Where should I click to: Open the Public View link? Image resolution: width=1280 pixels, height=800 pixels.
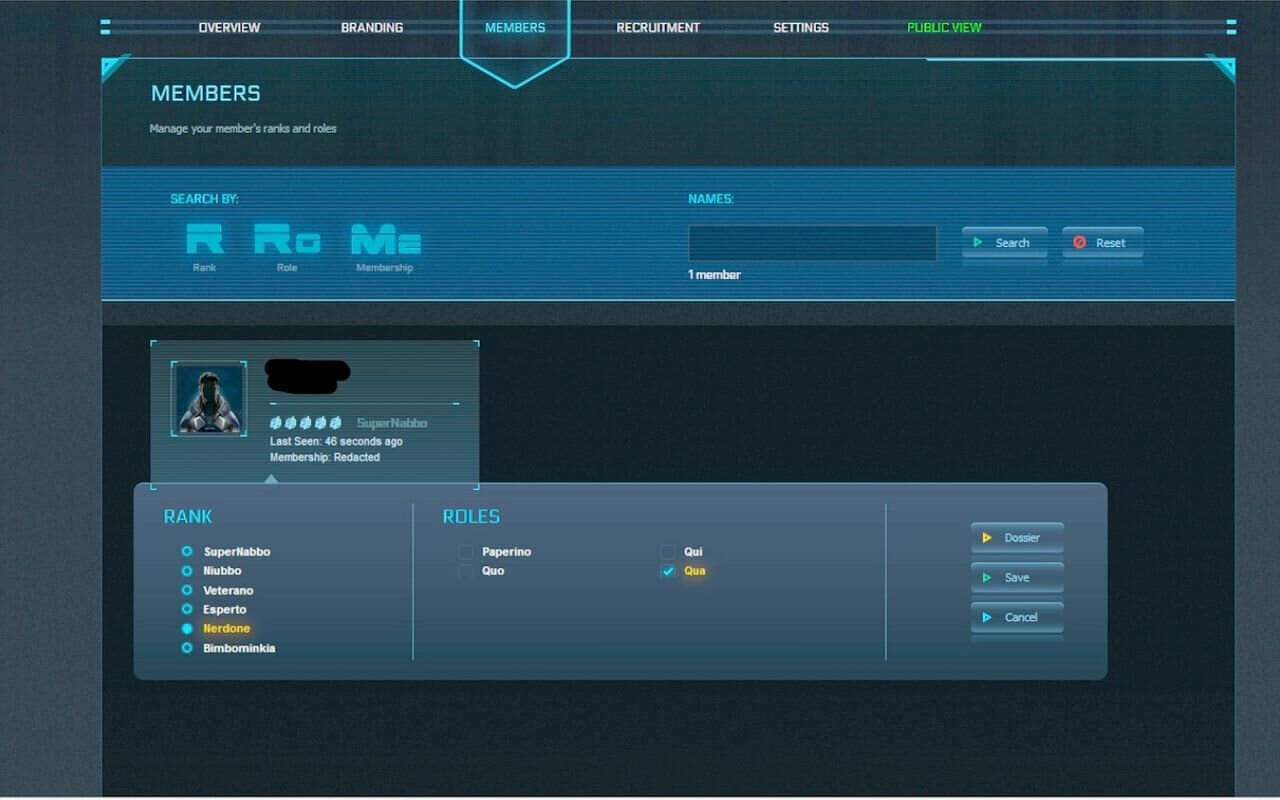(x=944, y=28)
